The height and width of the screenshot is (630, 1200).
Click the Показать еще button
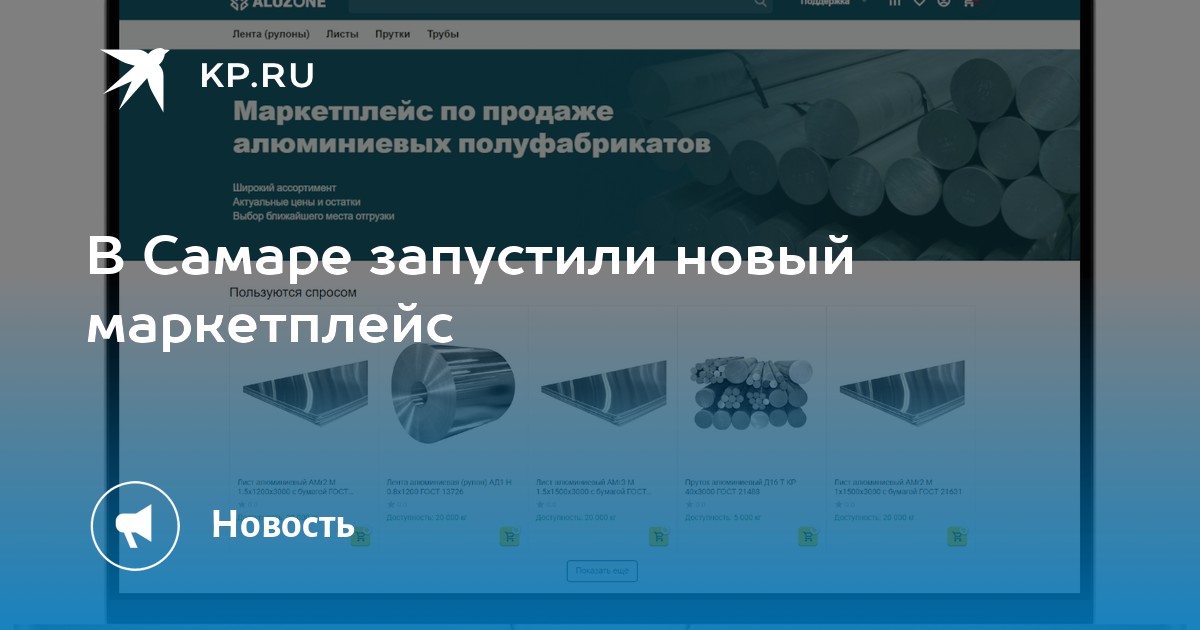[x=602, y=570]
